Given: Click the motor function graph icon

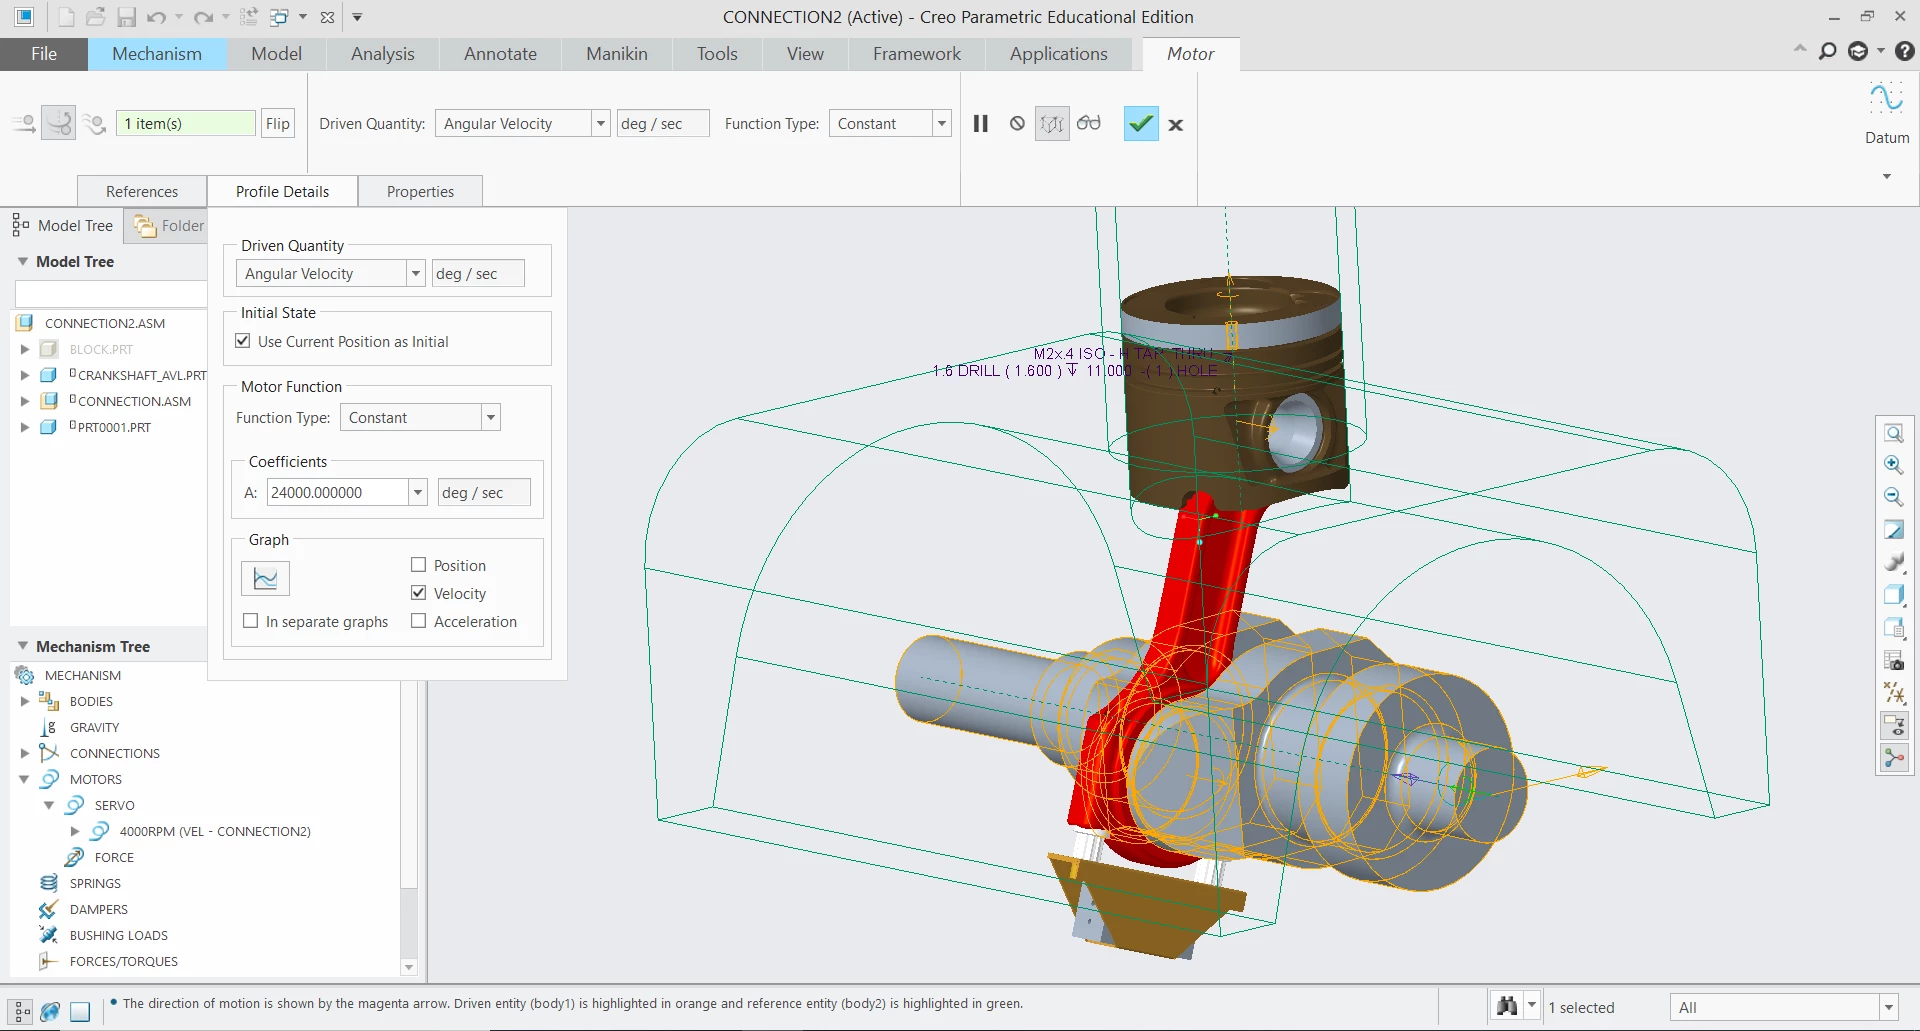Looking at the screenshot, I should 265,579.
